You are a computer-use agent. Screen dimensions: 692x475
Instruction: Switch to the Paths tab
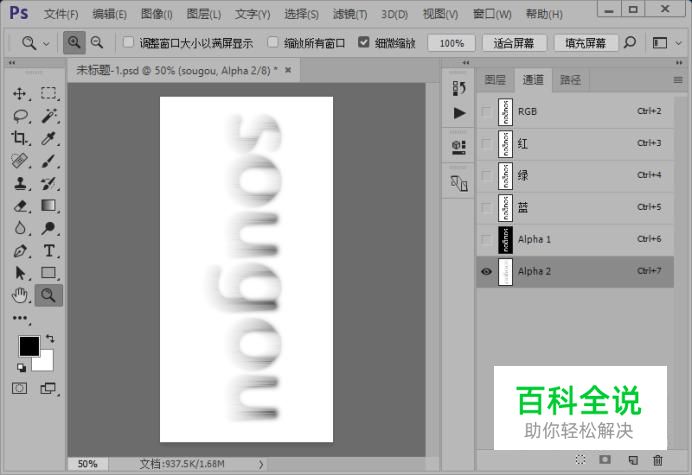pyautogui.click(x=570, y=80)
